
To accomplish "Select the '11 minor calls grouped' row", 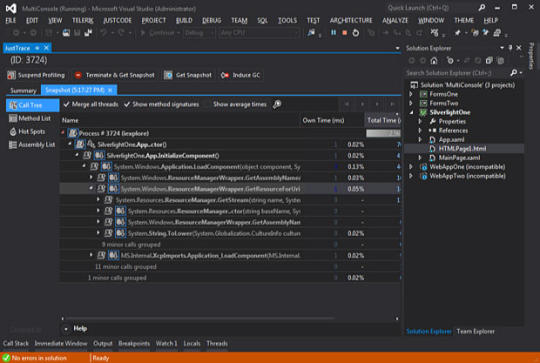I will point(230,267).
